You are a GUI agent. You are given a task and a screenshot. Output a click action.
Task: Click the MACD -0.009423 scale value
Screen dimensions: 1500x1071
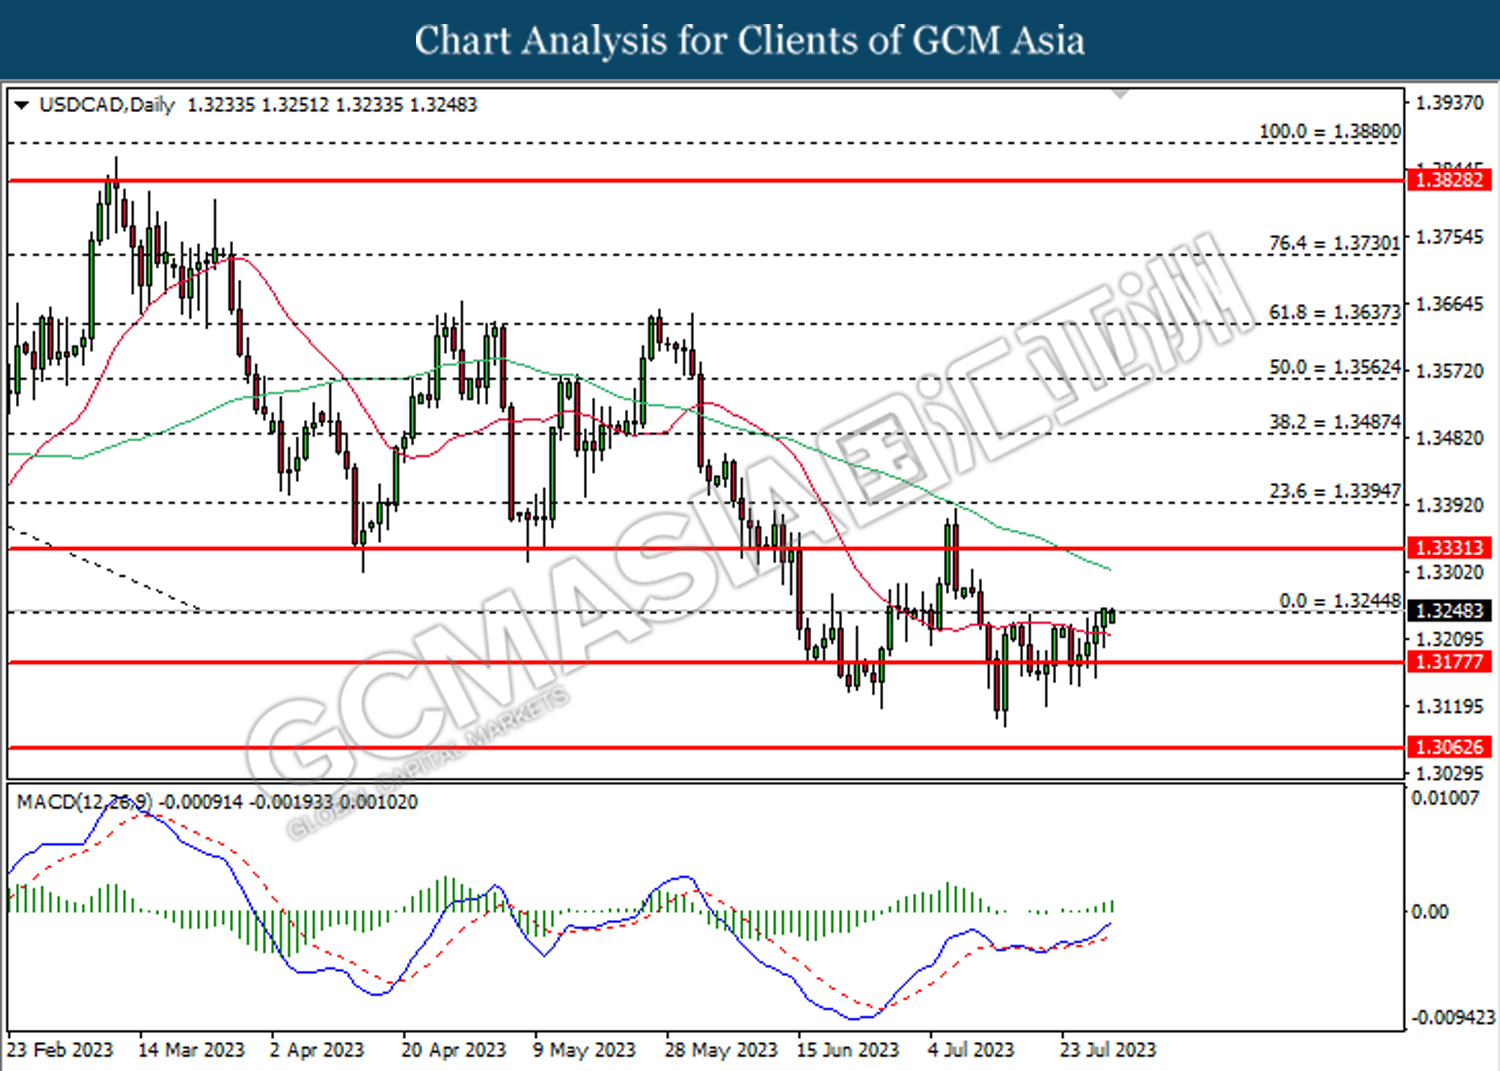coord(1453,1017)
